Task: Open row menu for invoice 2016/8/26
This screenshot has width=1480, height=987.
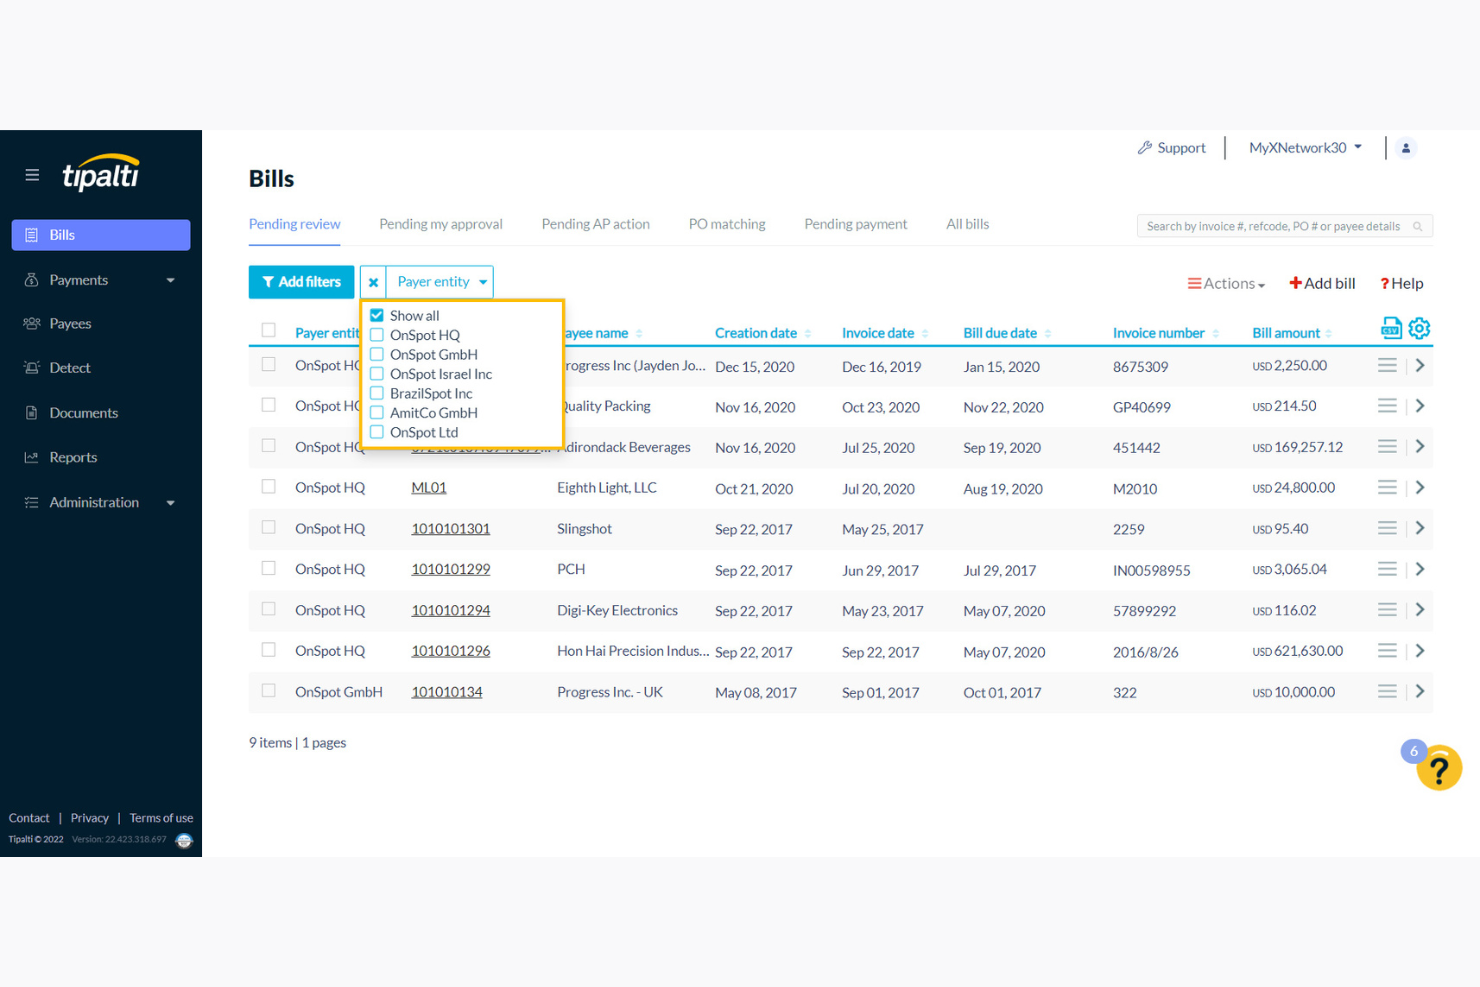Action: [1387, 651]
